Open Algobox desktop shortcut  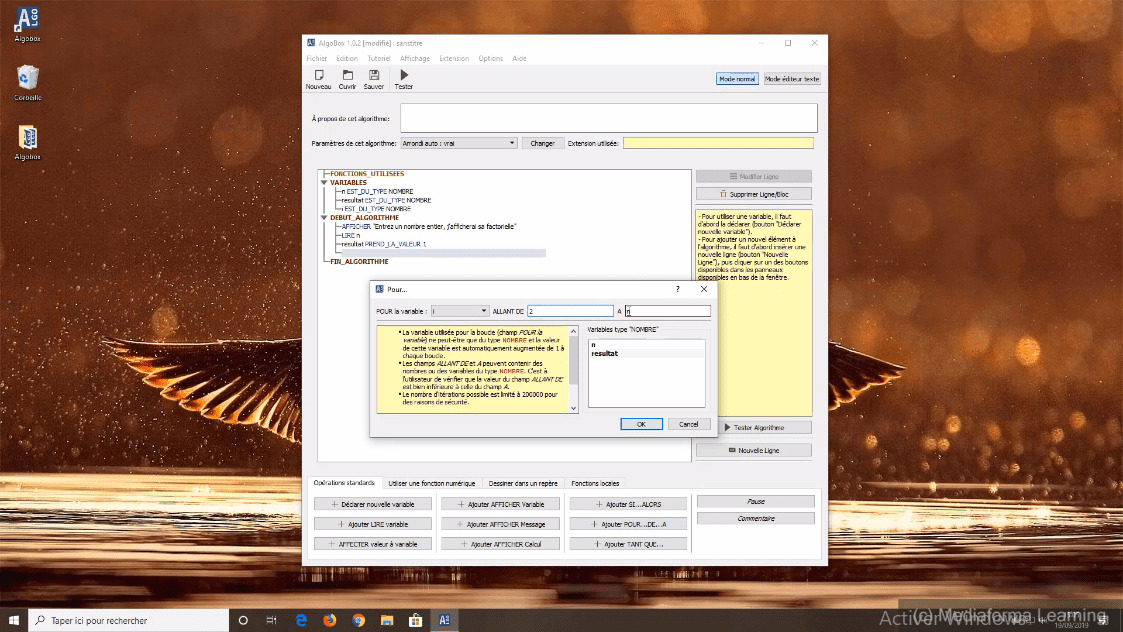(28, 17)
